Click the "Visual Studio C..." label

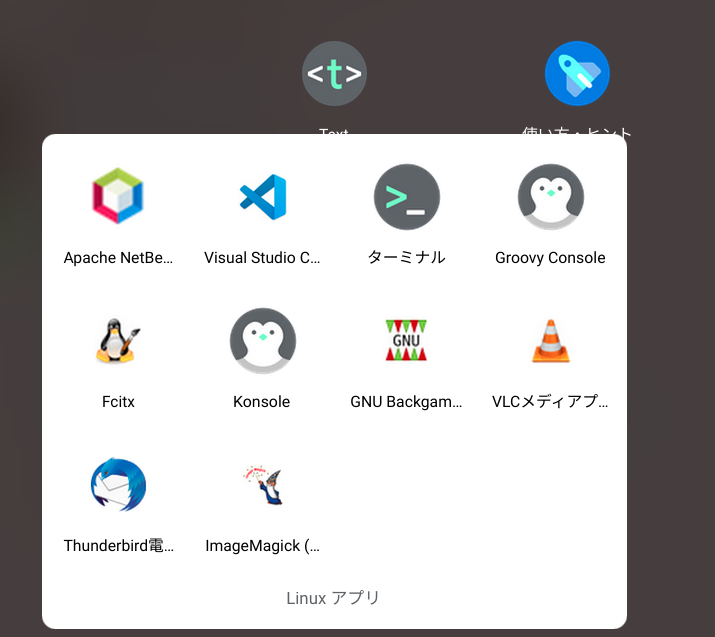[262, 258]
